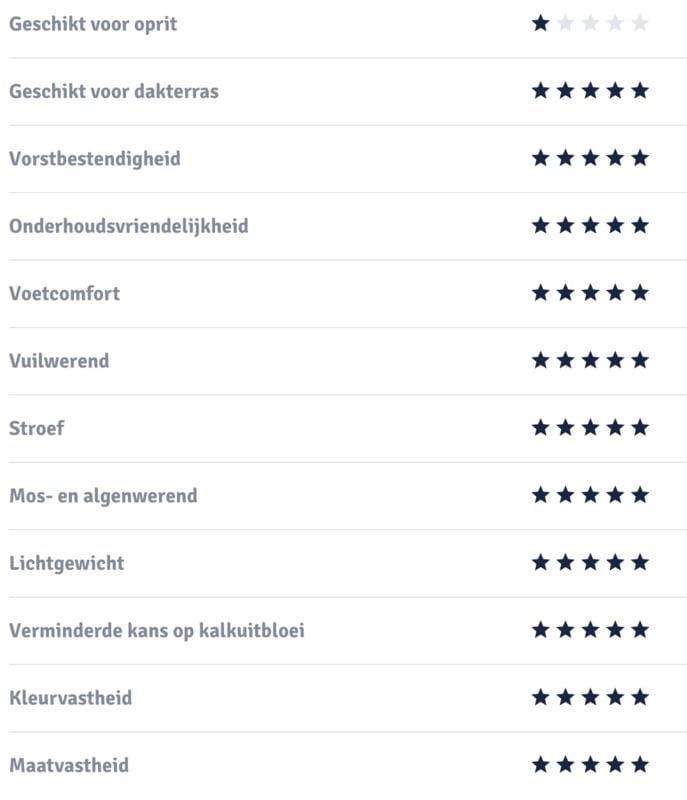
Task: Click the fifth star for Mos- en algenwerend
Action: (640, 495)
